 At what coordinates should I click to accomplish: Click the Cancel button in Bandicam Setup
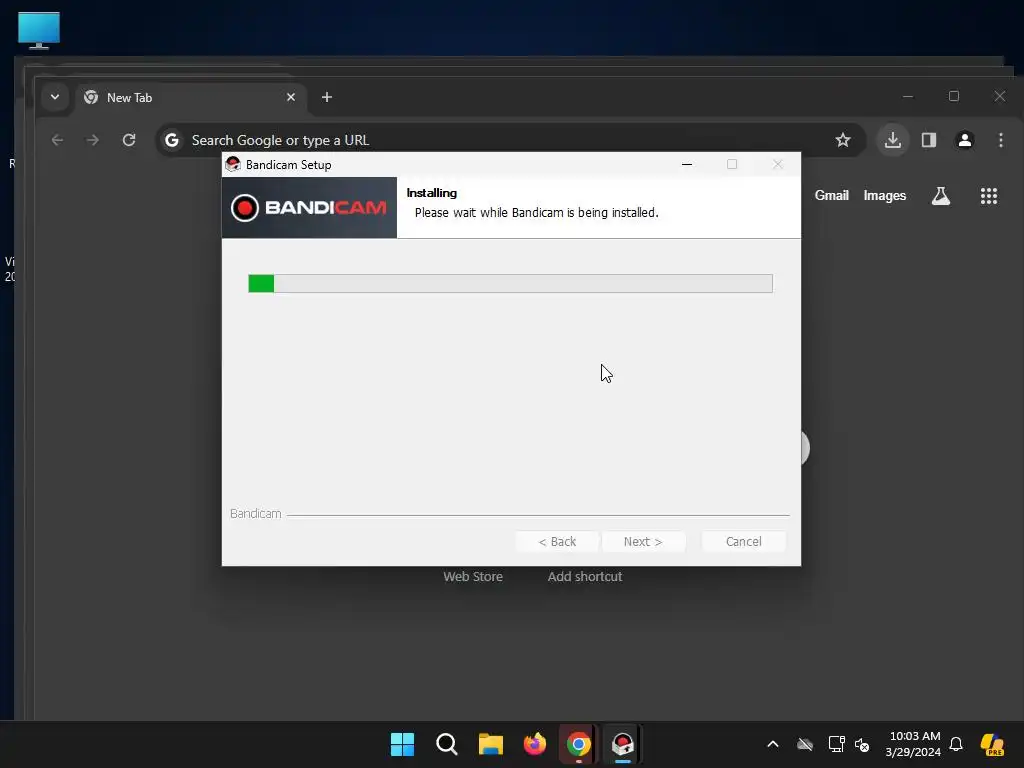pos(743,541)
